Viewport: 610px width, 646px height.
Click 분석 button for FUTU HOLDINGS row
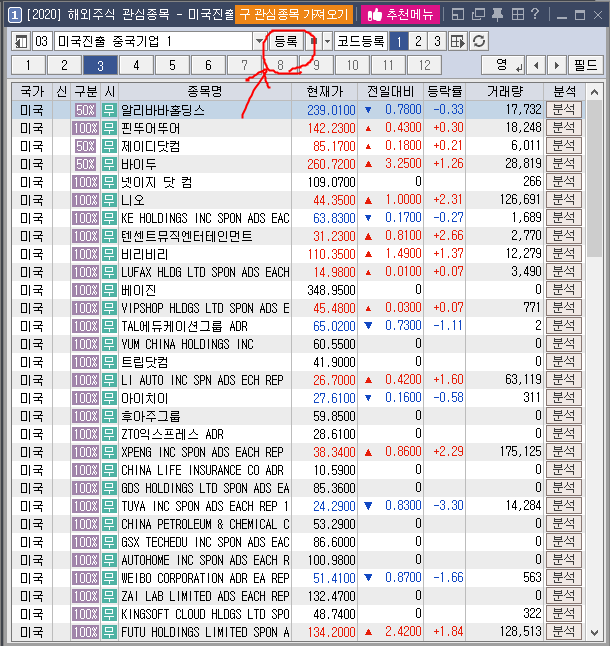coord(563,632)
